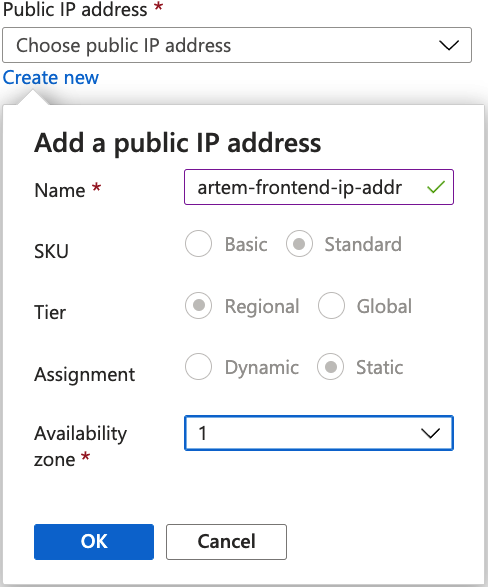Click the SKU field label
This screenshot has width=488, height=587.
click(x=51, y=251)
